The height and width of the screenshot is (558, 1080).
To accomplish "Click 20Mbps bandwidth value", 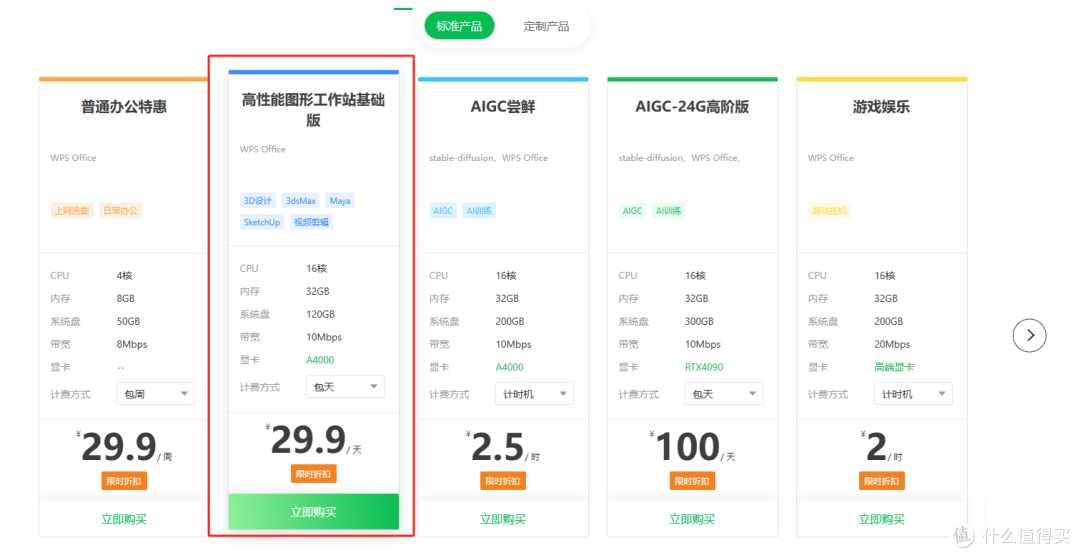I will click(892, 344).
